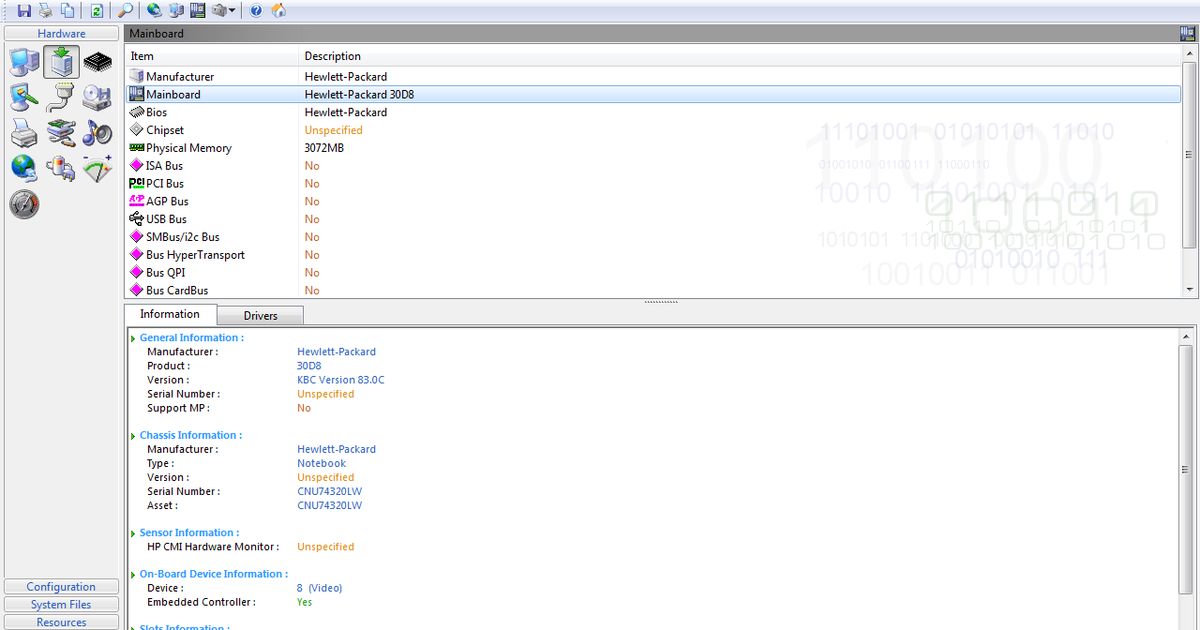Click the Print toolbar icon
The width and height of the screenshot is (1200, 630).
tap(44, 10)
